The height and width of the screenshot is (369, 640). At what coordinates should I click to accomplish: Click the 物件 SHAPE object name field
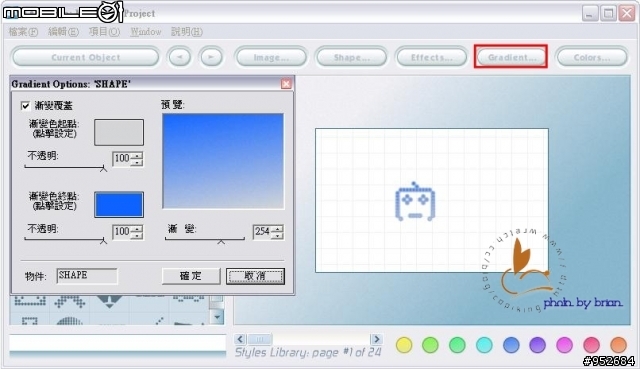coord(87,276)
